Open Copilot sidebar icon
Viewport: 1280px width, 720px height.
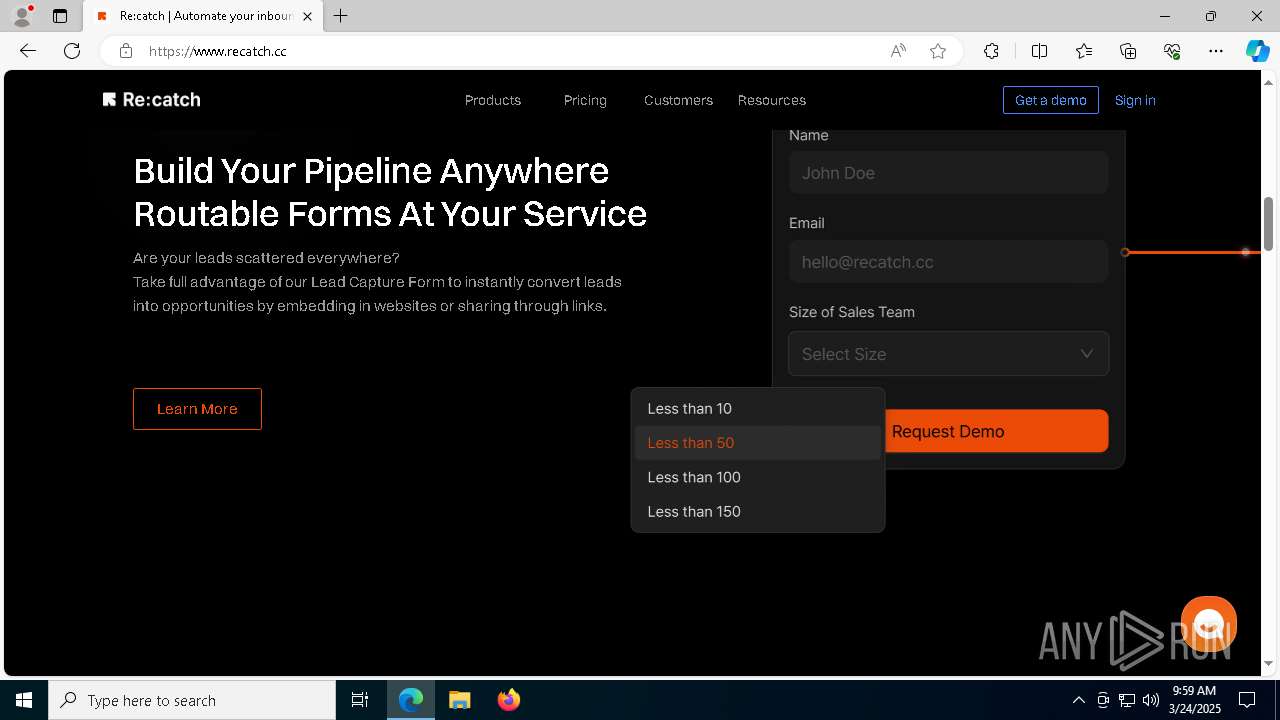coord(1257,51)
